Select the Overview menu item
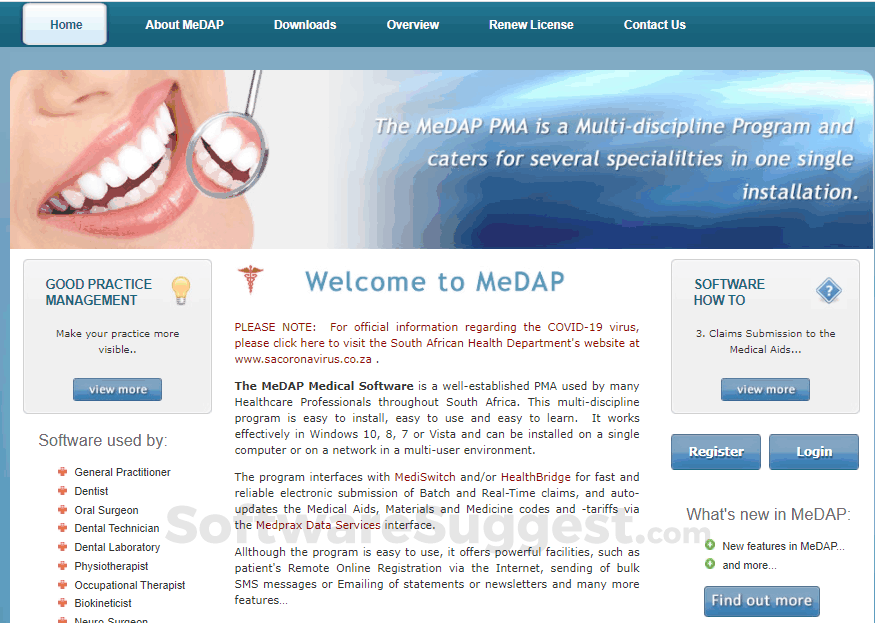The width and height of the screenshot is (875, 623). [412, 25]
